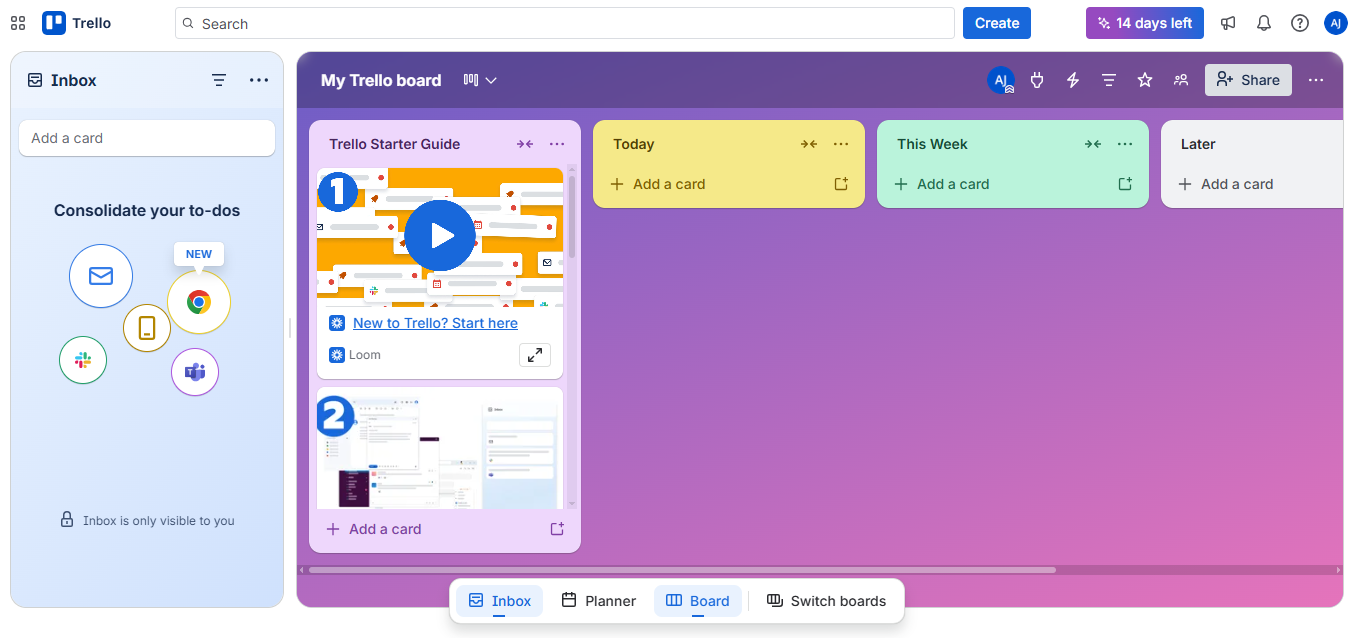This screenshot has height=638, width=1360.
Task: Focus the Search input field
Action: (x=565, y=23)
